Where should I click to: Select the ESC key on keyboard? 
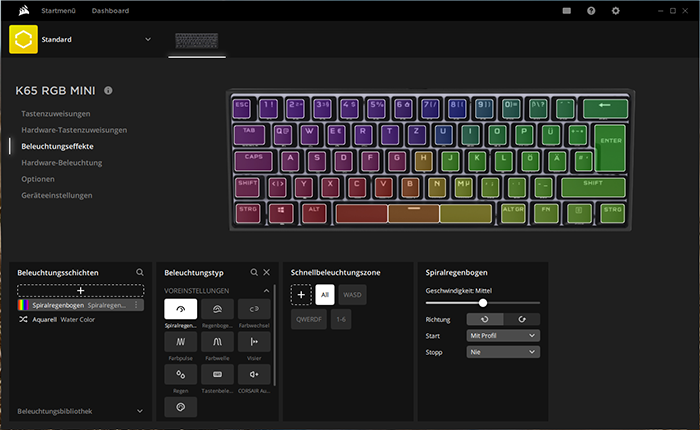point(242,108)
